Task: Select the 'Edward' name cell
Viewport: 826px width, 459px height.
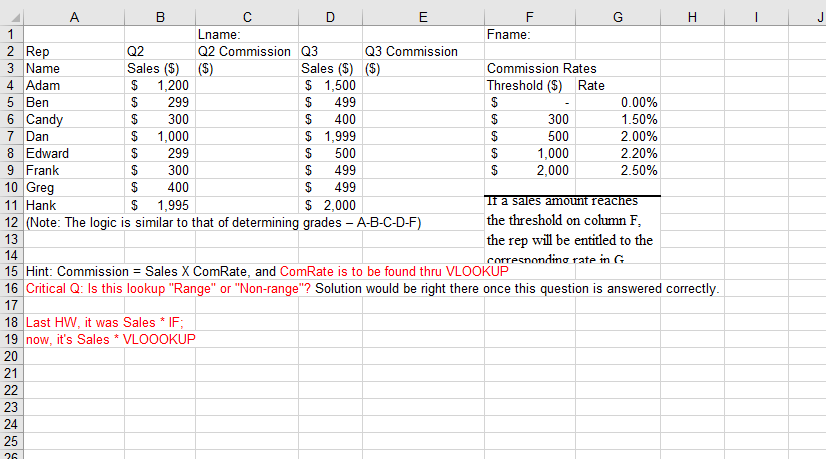Action: 74,153
